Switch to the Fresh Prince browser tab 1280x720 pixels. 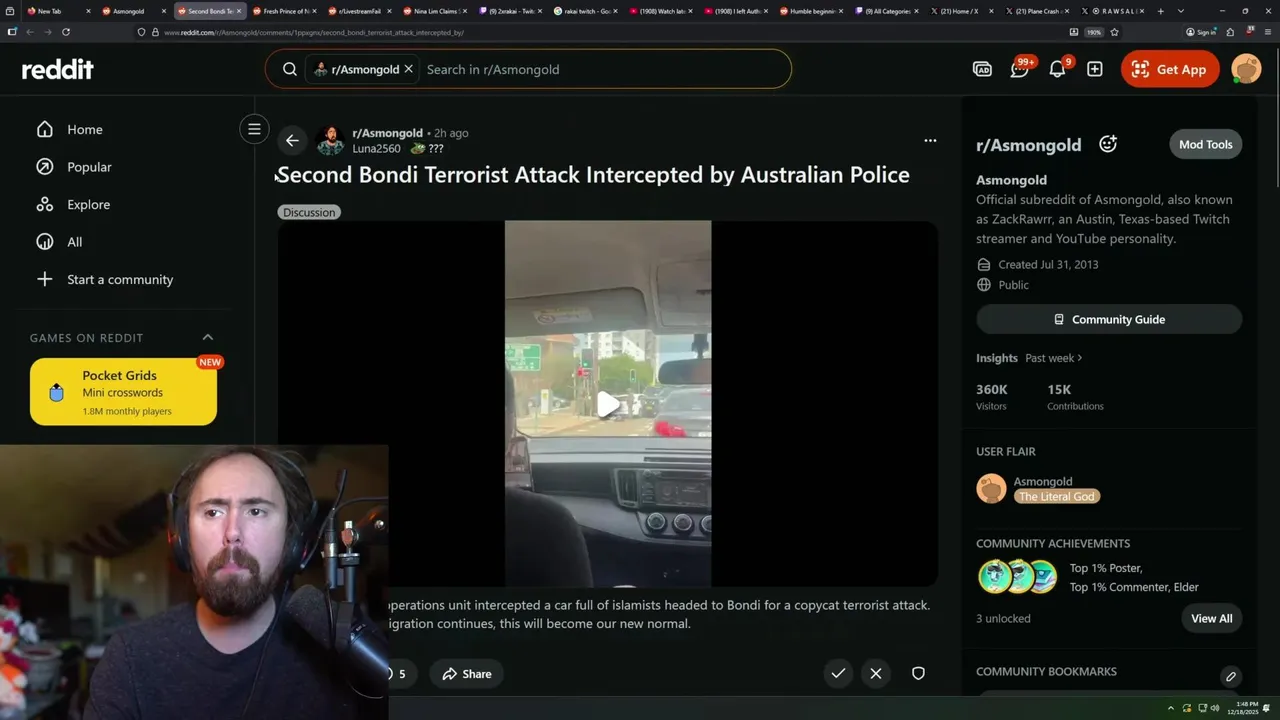click(x=285, y=11)
